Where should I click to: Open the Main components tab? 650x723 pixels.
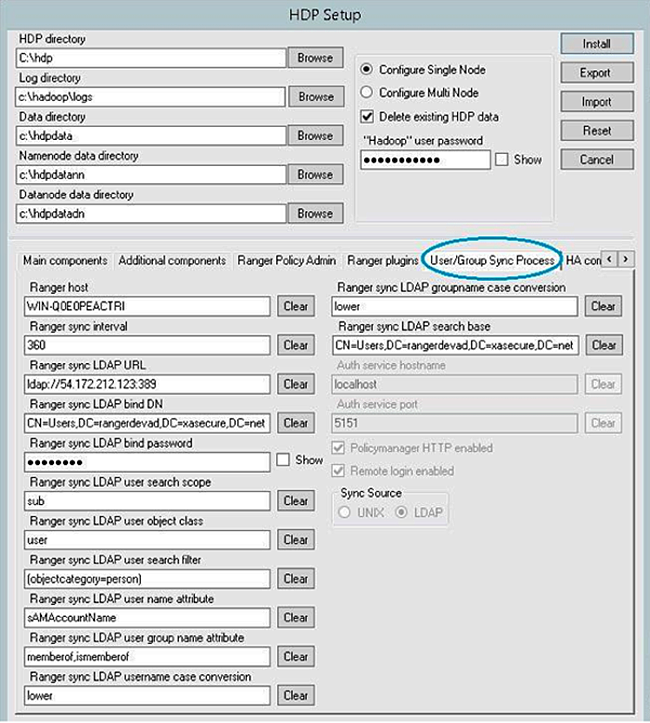point(65,261)
